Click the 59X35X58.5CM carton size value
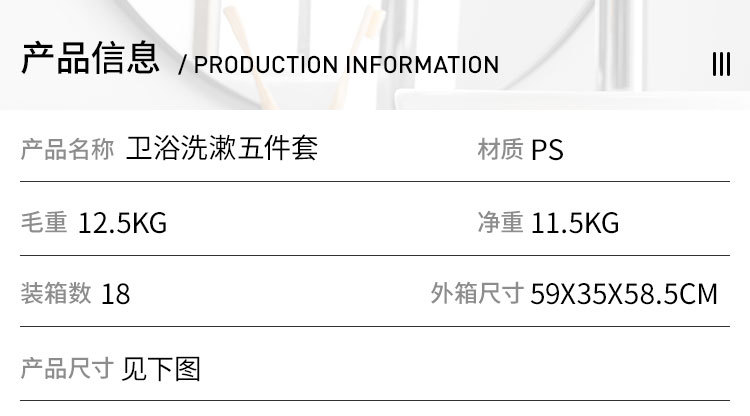This screenshot has width=750, height=416. click(624, 294)
